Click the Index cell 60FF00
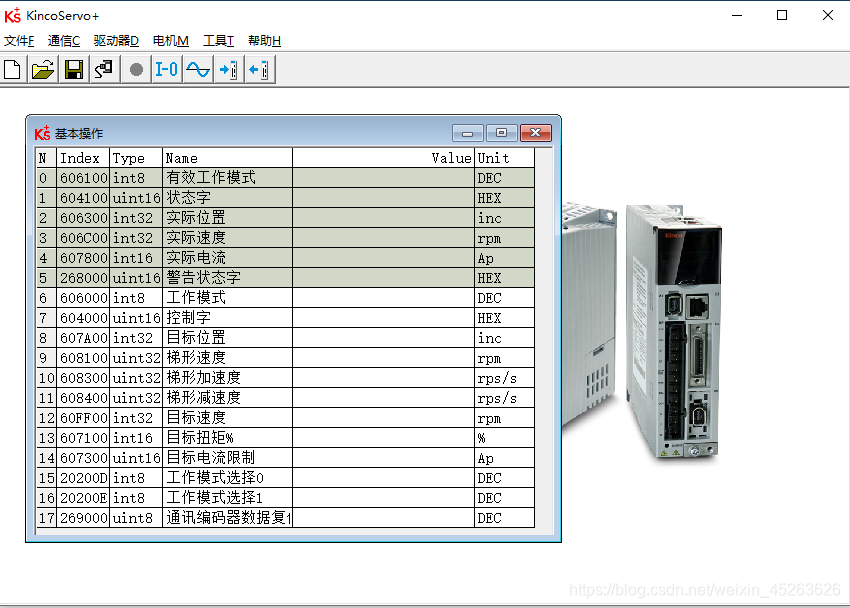The image size is (850, 608). click(83, 418)
